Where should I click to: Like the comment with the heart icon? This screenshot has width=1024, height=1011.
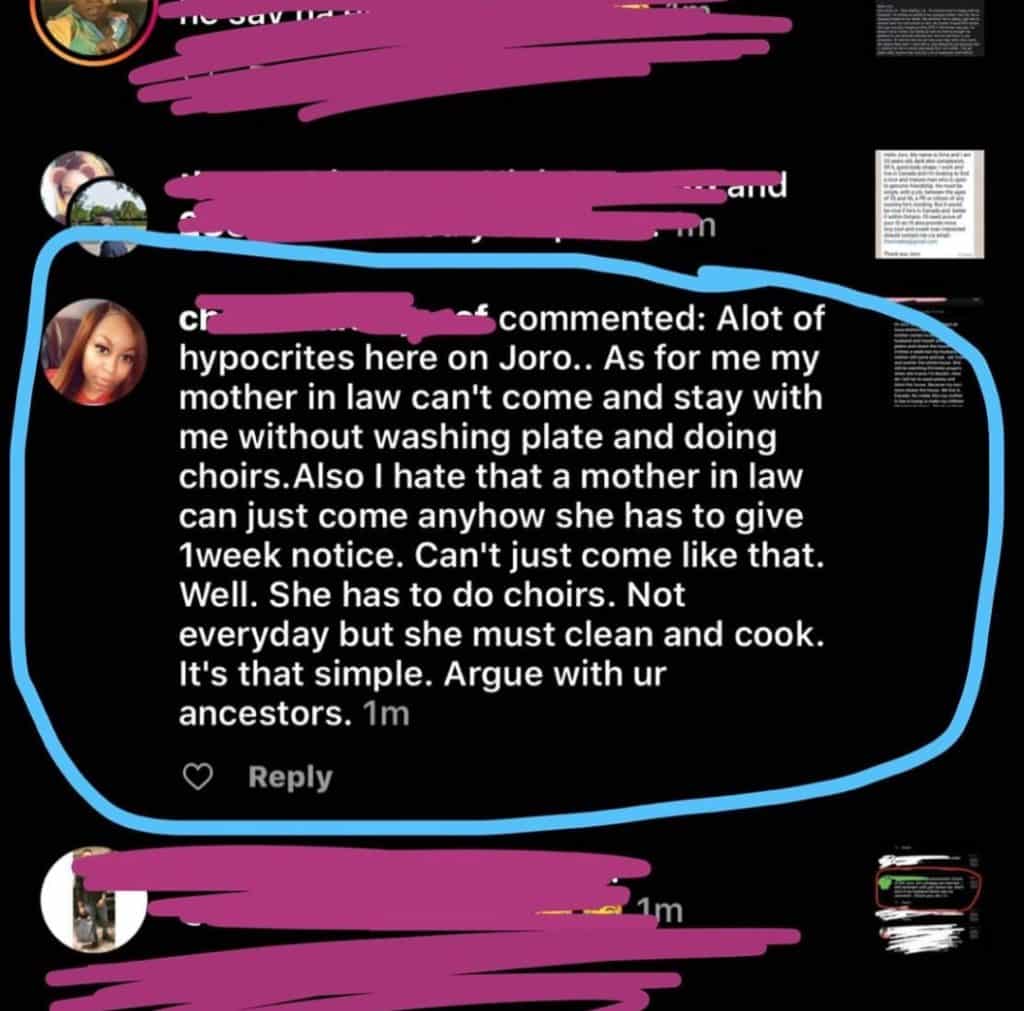pos(197,777)
